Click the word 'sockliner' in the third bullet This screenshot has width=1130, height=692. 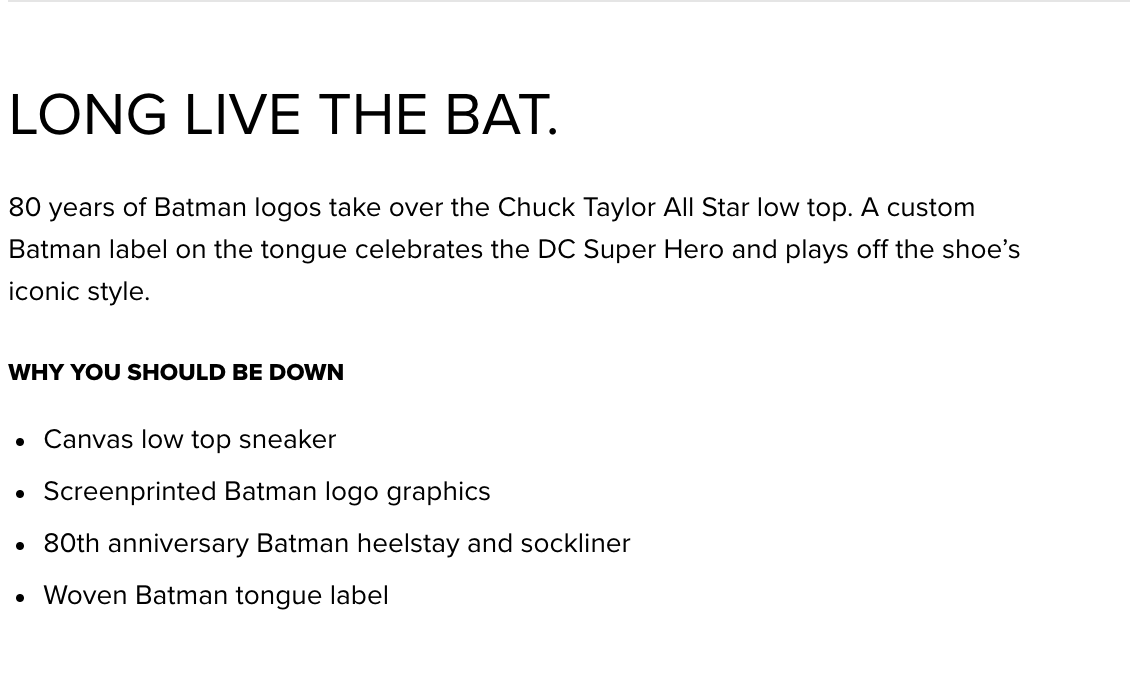click(x=576, y=543)
